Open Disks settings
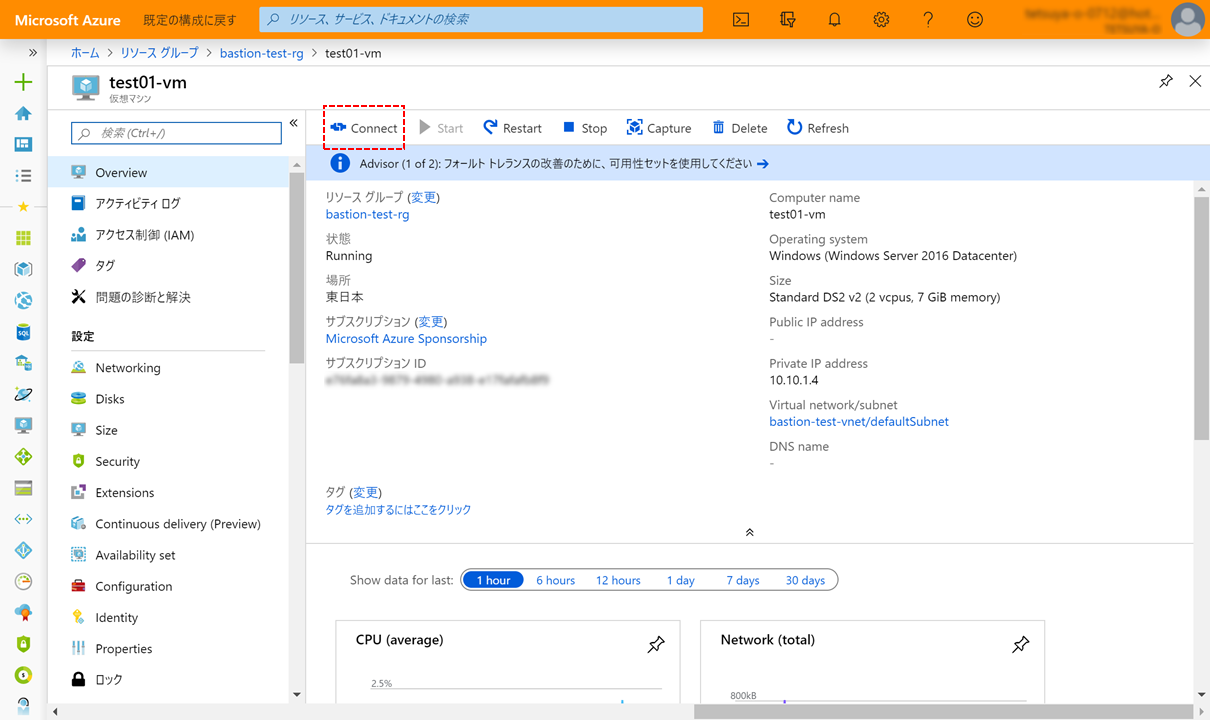This screenshot has height=720, width=1210. [168, 399]
